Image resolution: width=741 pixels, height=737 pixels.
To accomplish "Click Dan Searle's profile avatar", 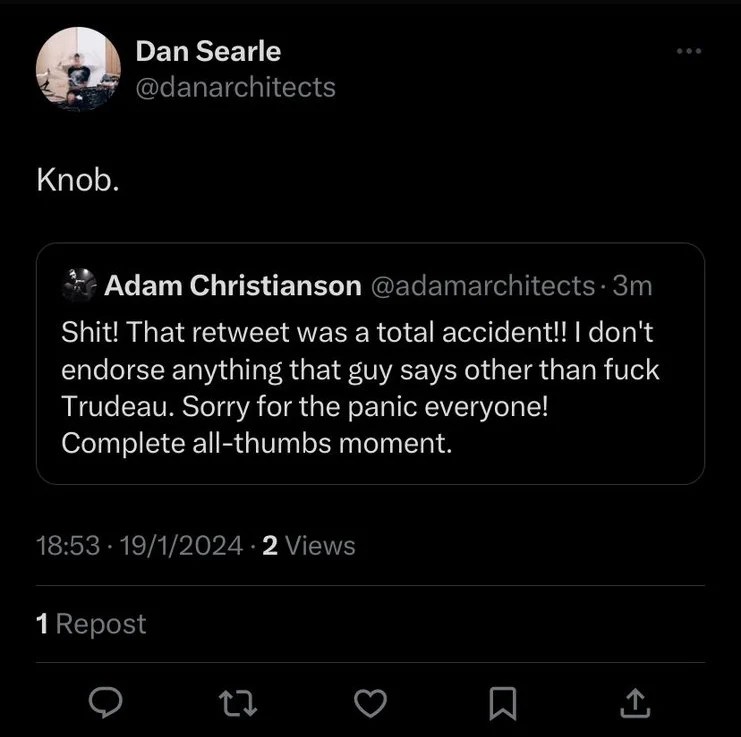I will pos(78,68).
